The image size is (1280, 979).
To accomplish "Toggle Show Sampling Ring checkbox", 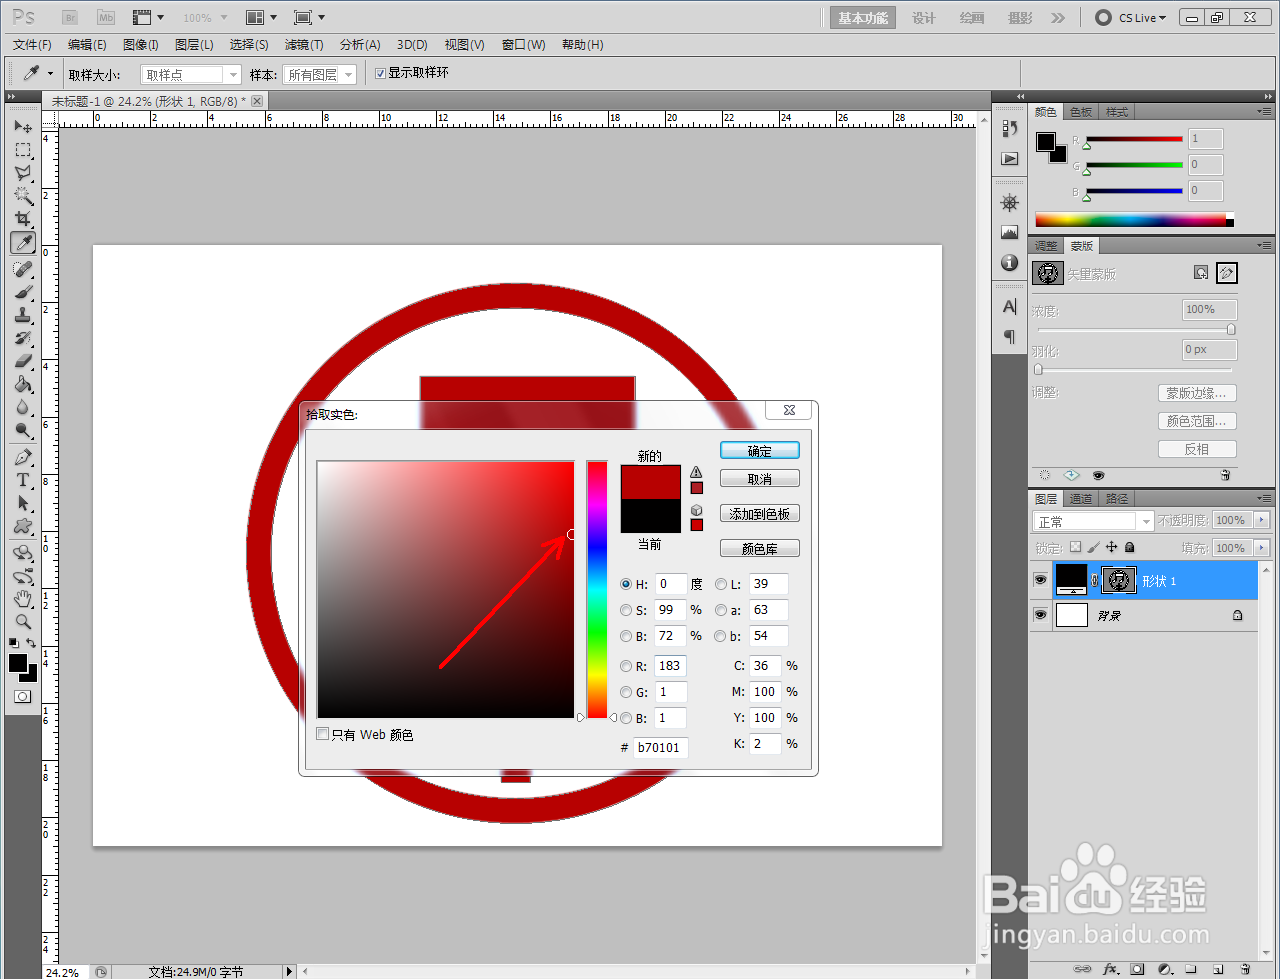I will pyautogui.click(x=380, y=73).
